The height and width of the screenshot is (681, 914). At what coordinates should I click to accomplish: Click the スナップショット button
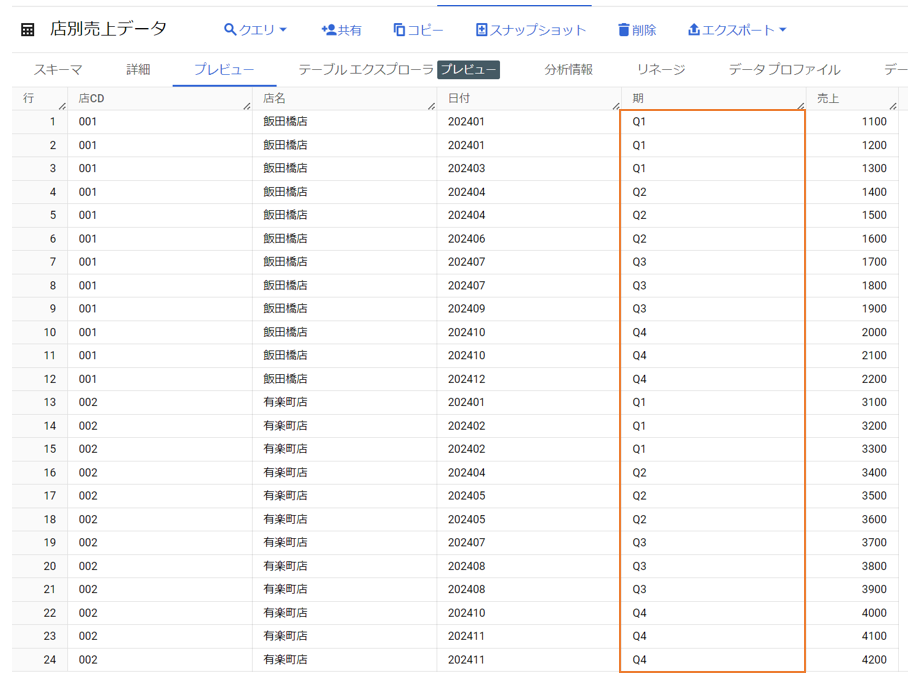pos(530,30)
